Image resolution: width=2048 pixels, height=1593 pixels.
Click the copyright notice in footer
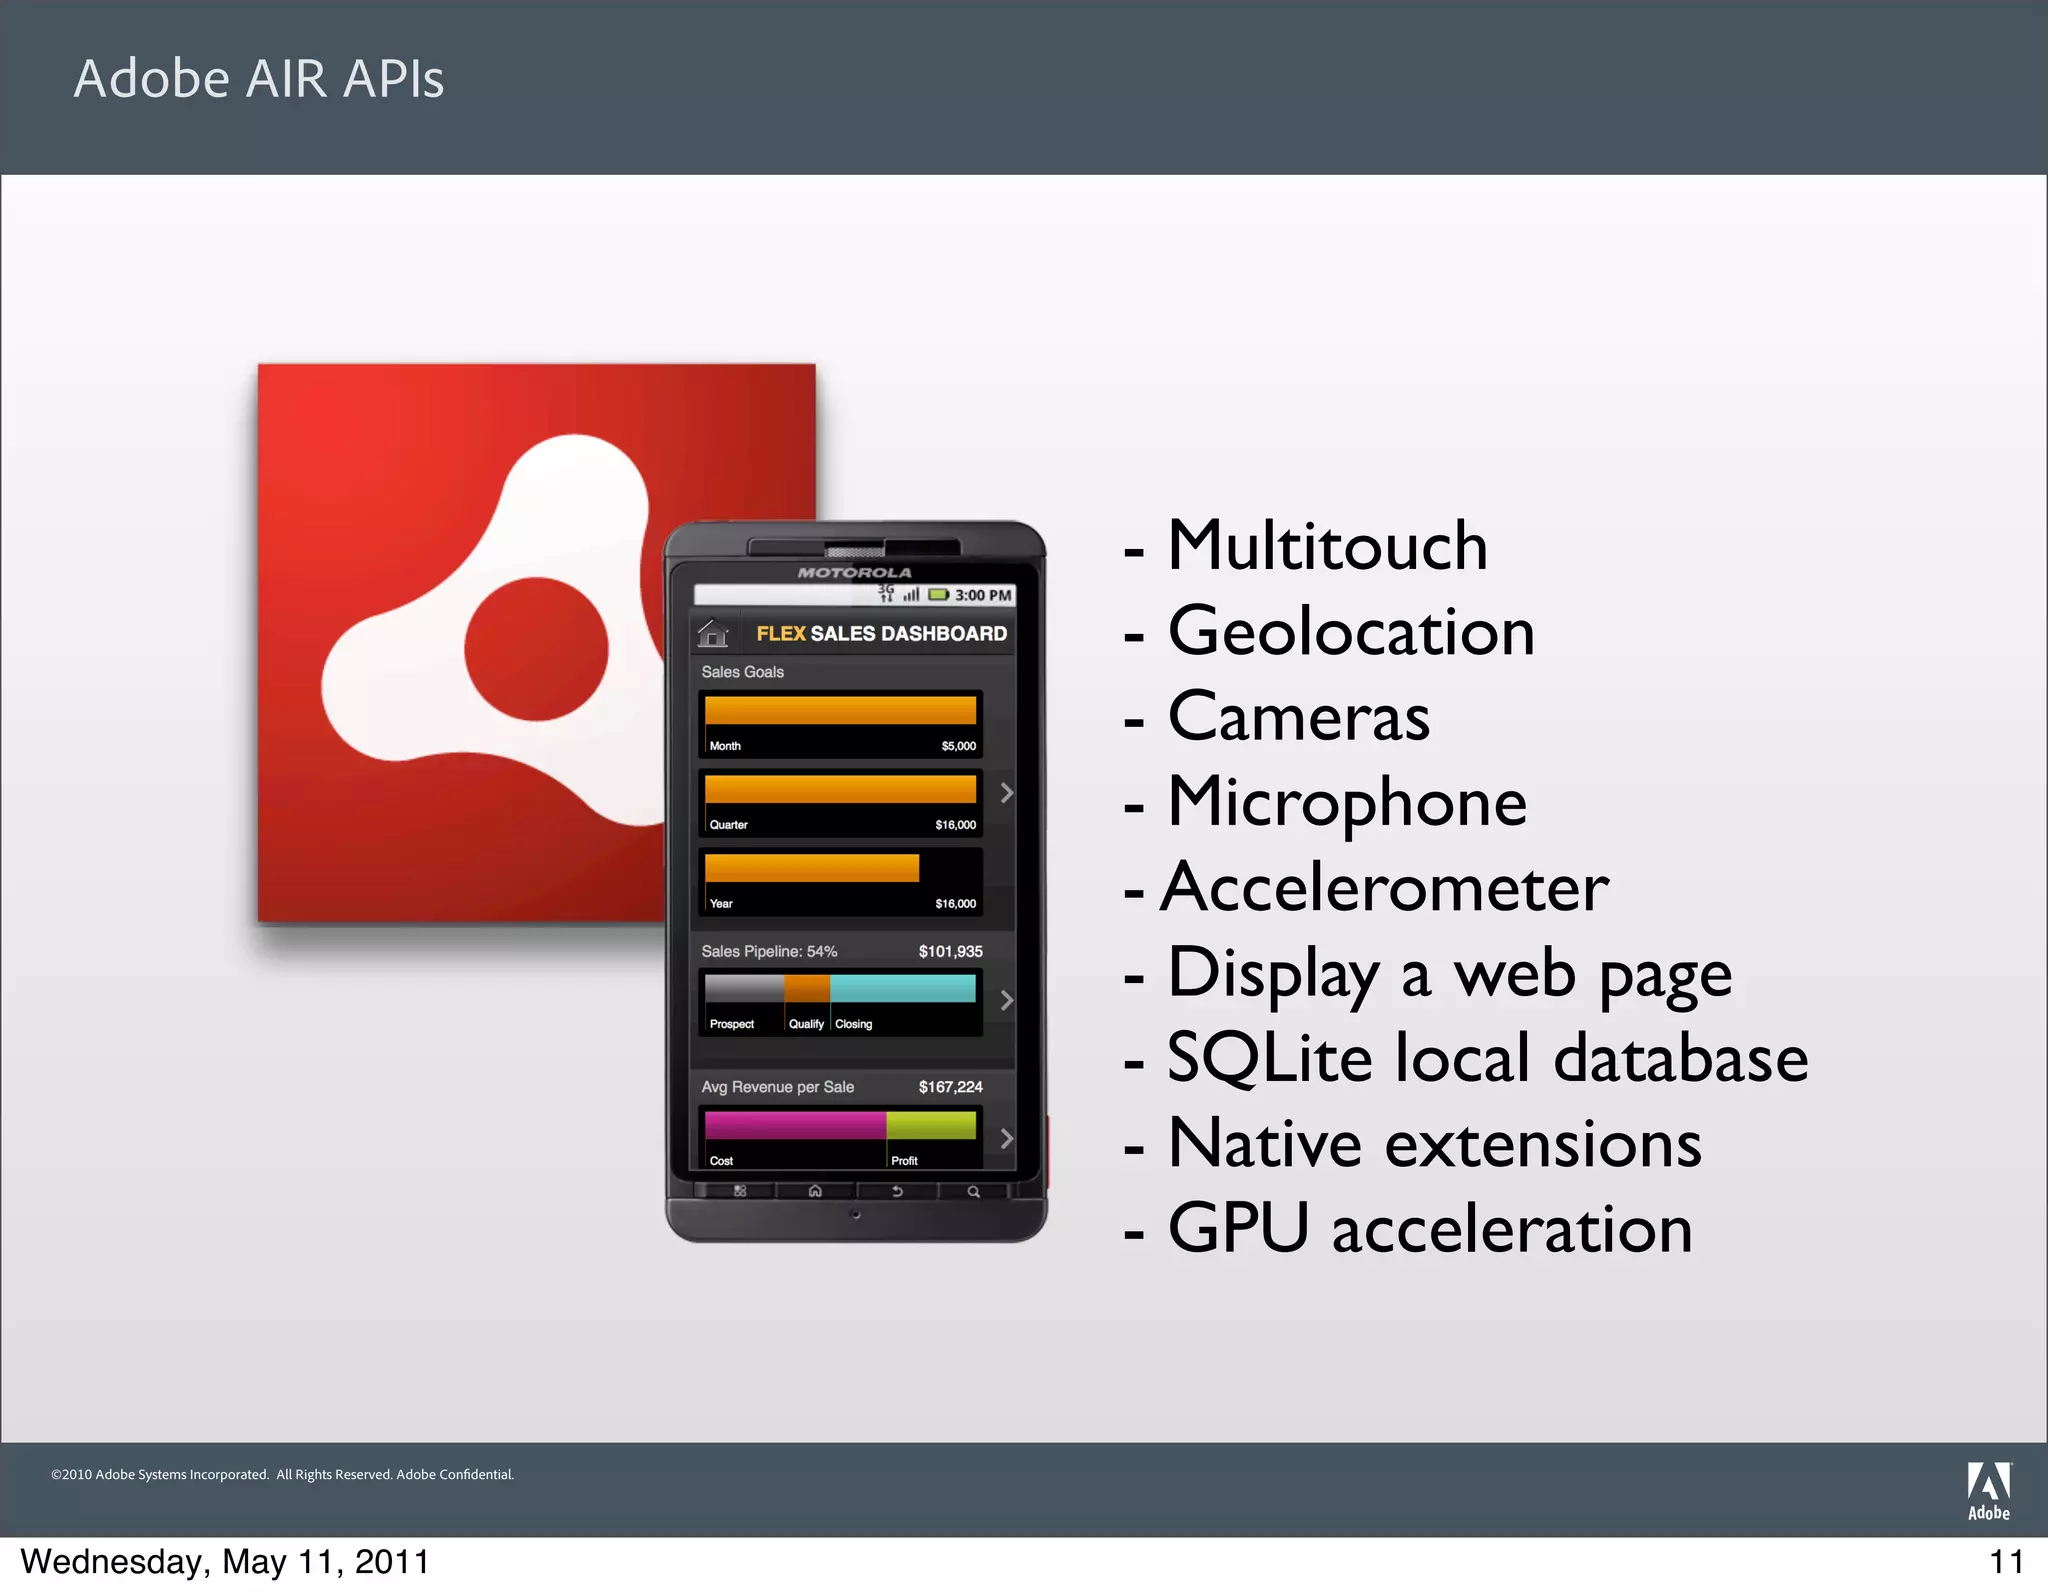tap(282, 1474)
